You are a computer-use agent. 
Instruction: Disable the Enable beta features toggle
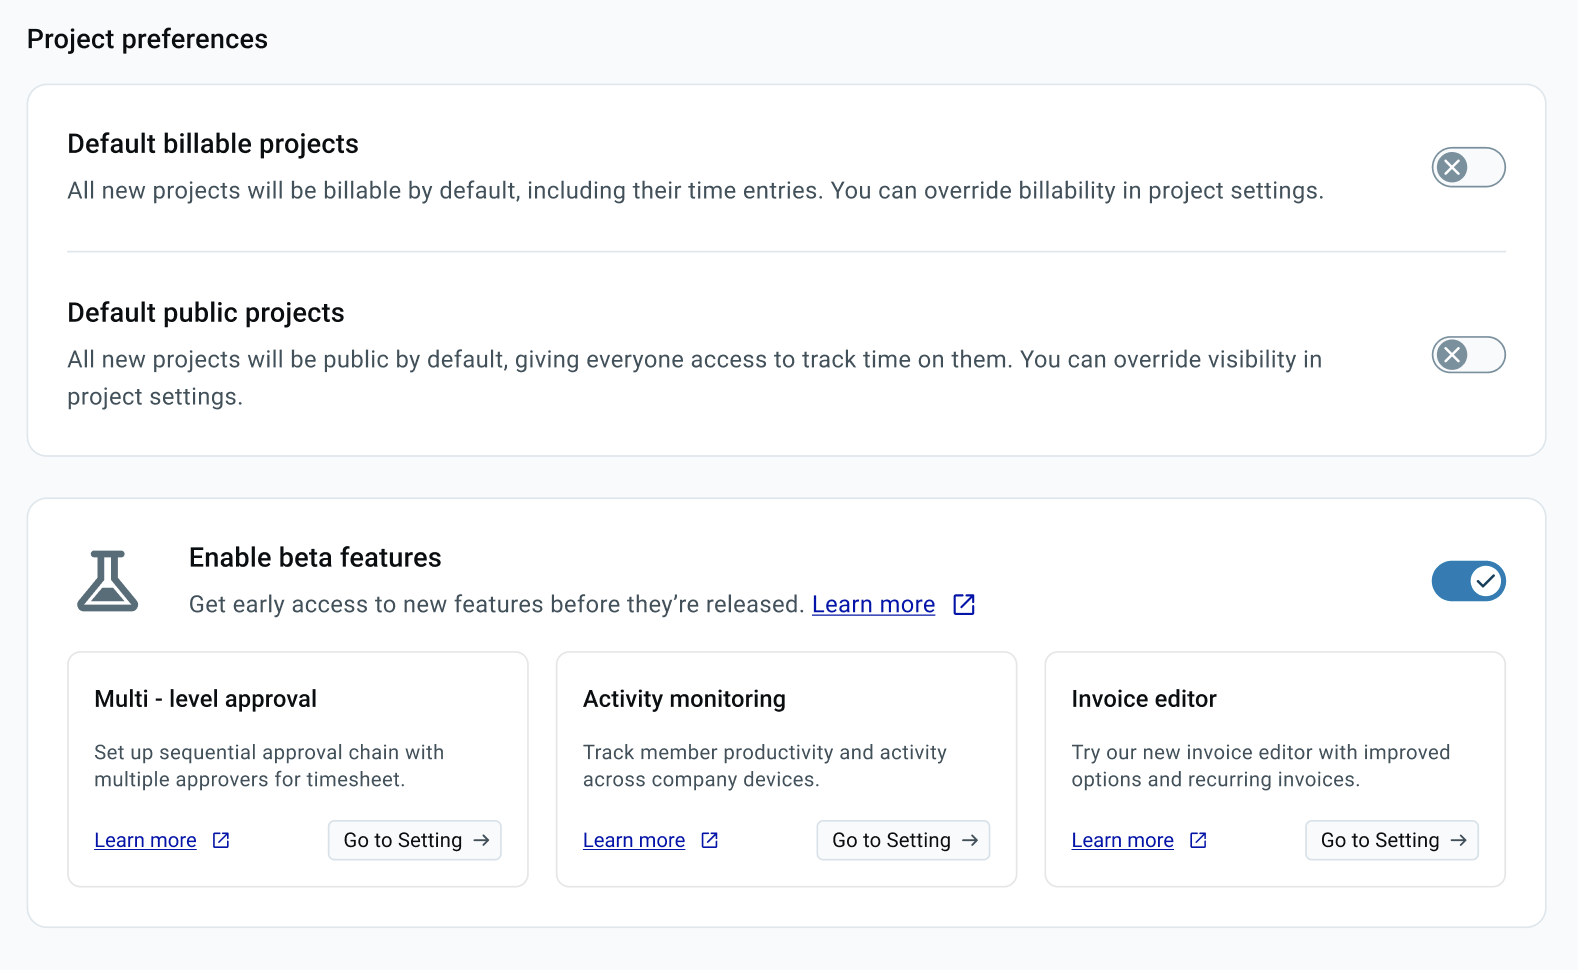tap(1468, 581)
